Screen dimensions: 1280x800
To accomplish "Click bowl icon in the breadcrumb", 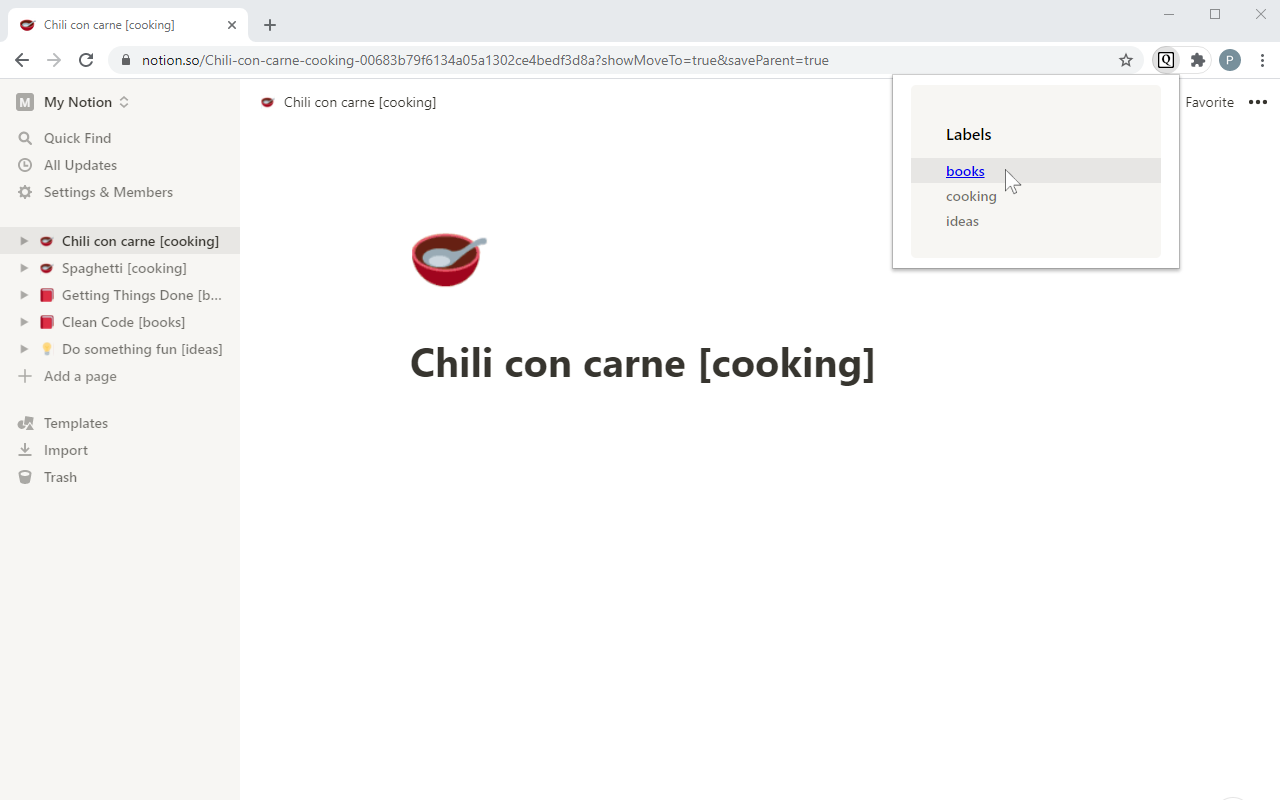I will coord(267,102).
